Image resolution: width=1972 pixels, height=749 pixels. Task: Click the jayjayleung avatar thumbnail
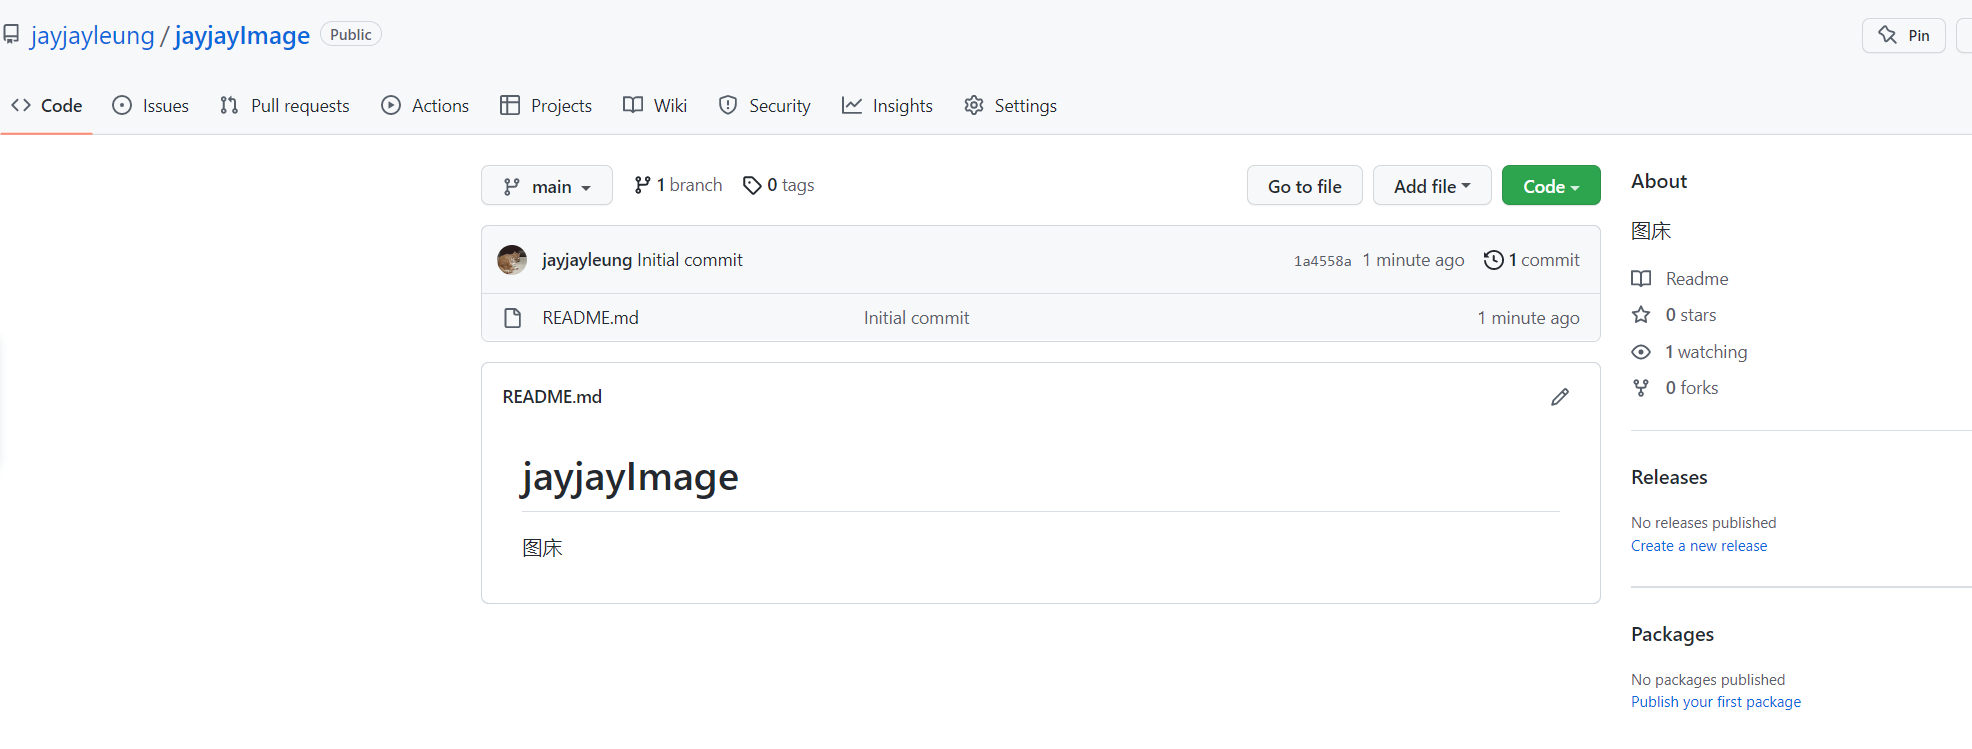click(512, 260)
